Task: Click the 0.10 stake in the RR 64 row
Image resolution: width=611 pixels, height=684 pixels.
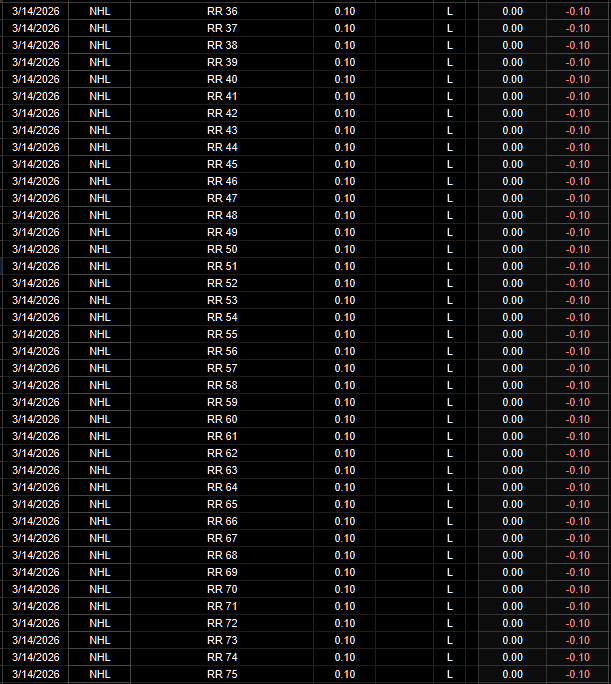Action: (x=345, y=488)
